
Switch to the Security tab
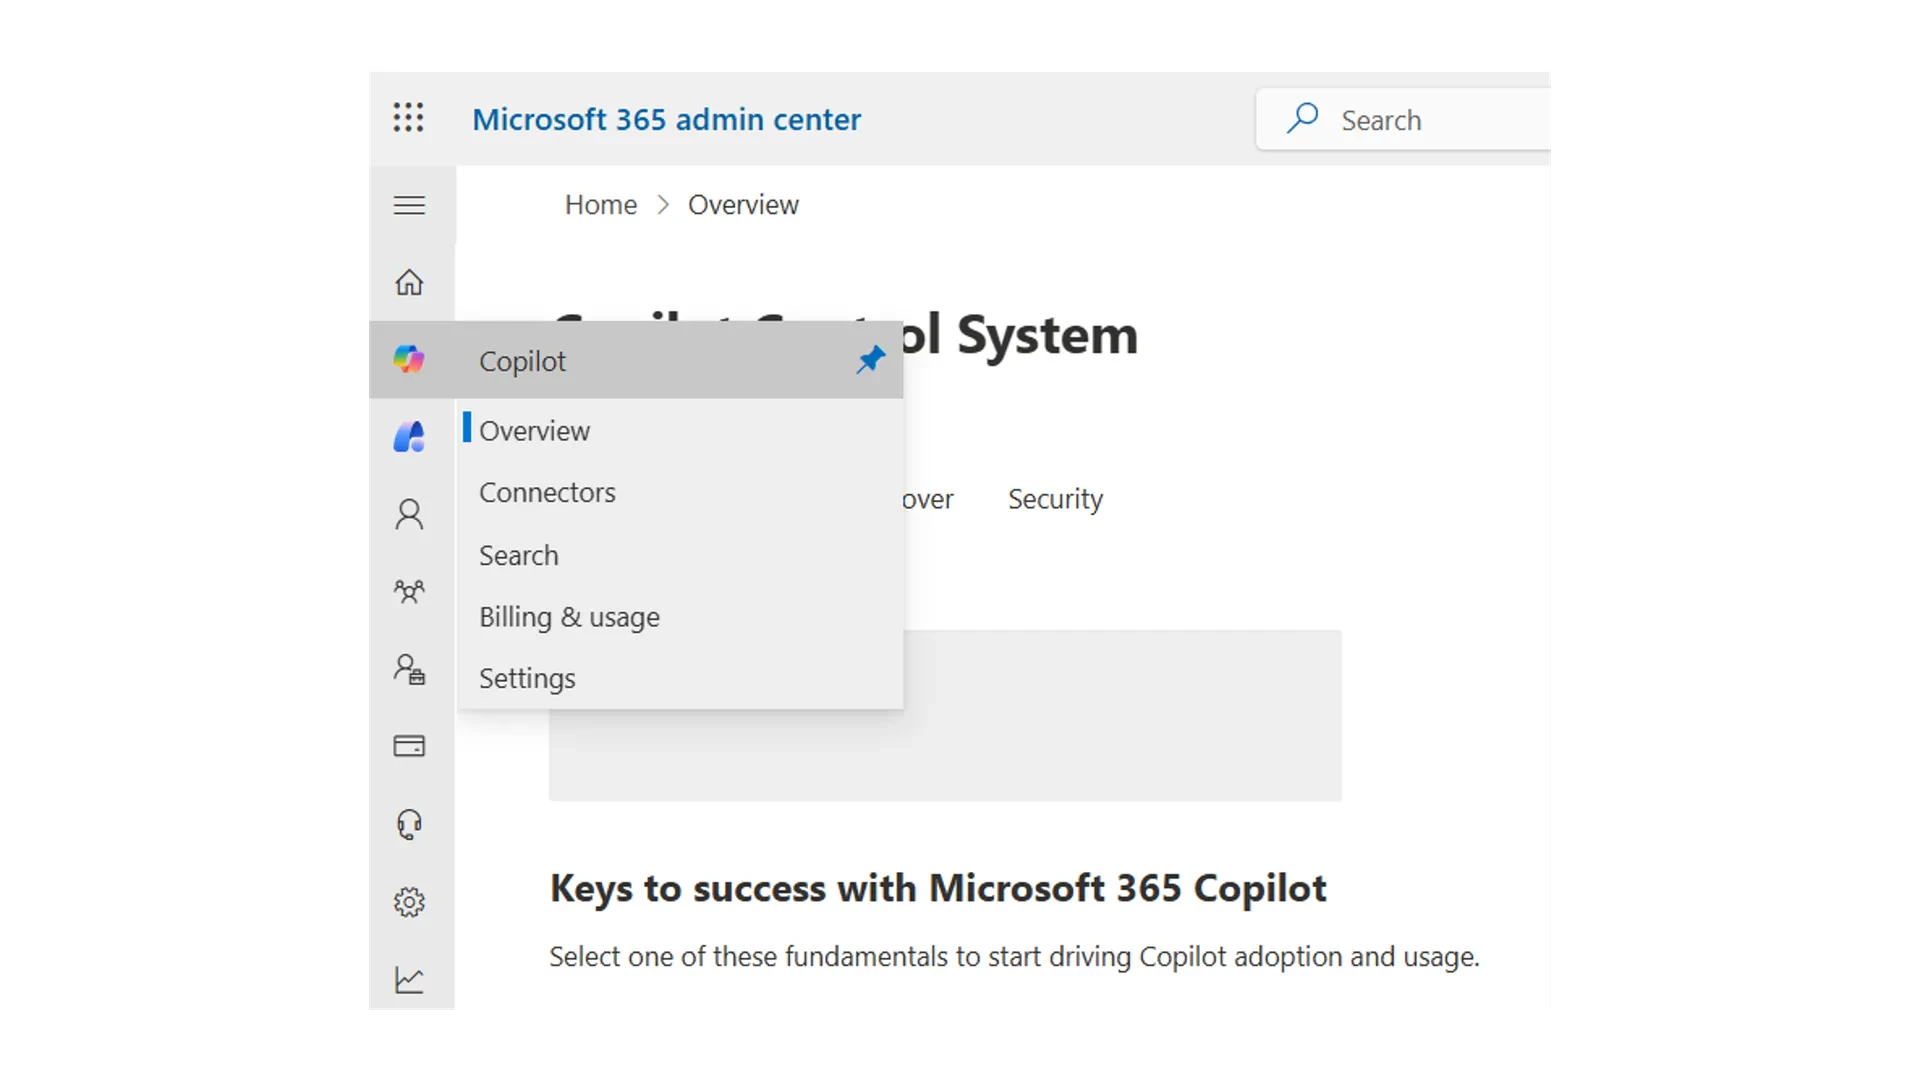tap(1055, 499)
